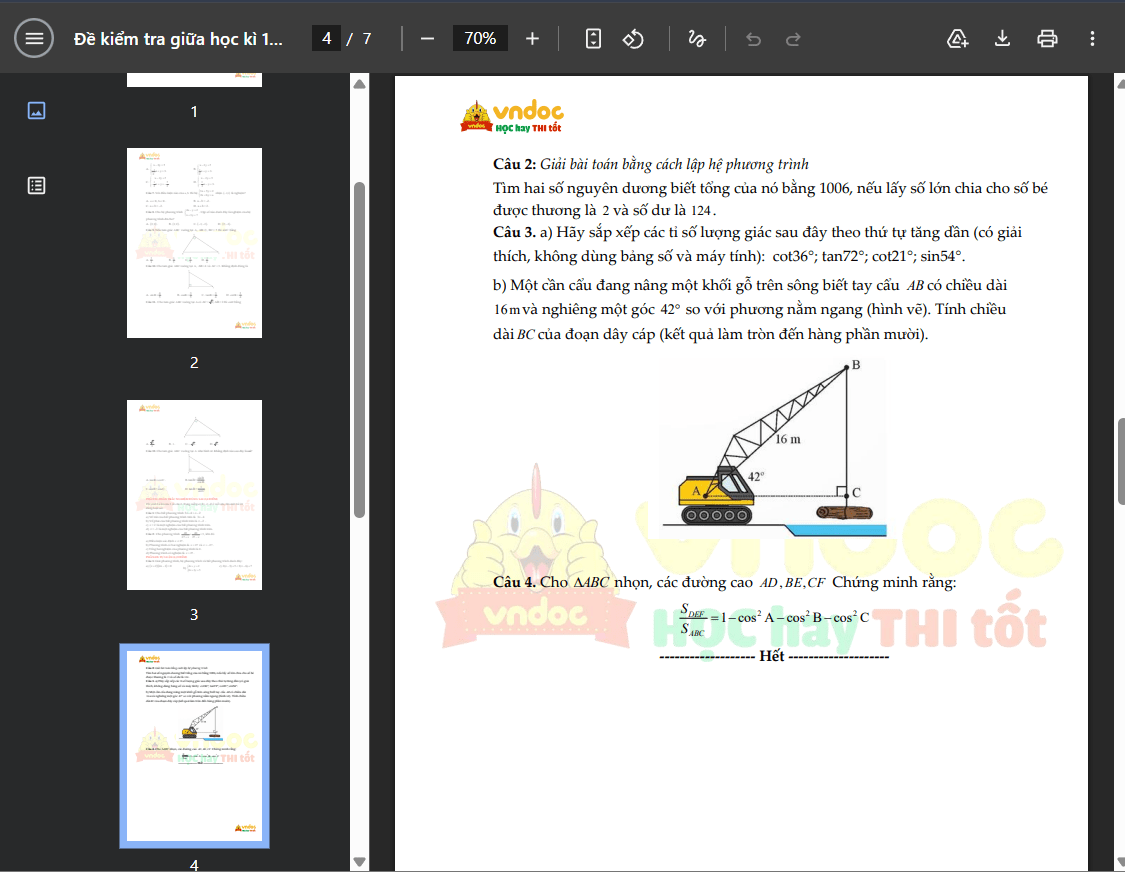Open the three-dot more actions menu
The image size is (1125, 872).
click(x=1092, y=38)
